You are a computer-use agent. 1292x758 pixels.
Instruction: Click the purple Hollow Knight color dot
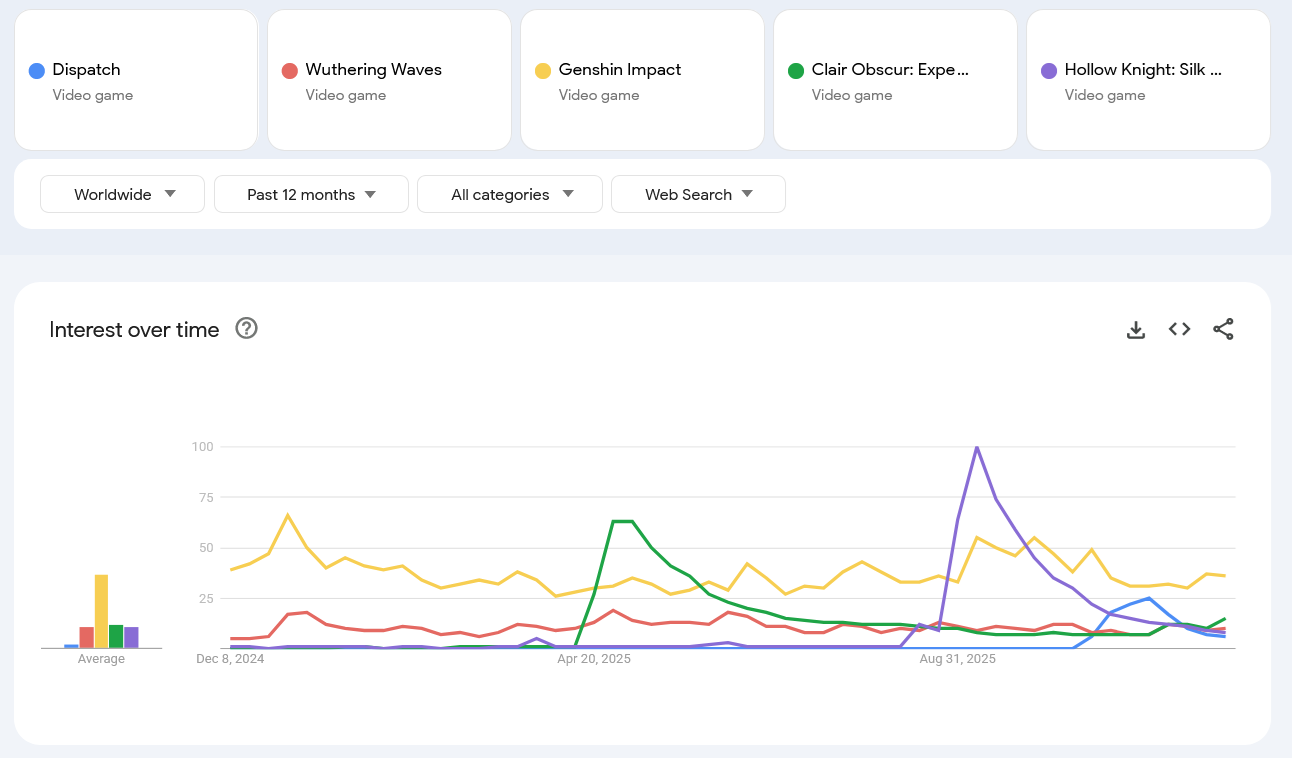(x=1049, y=71)
